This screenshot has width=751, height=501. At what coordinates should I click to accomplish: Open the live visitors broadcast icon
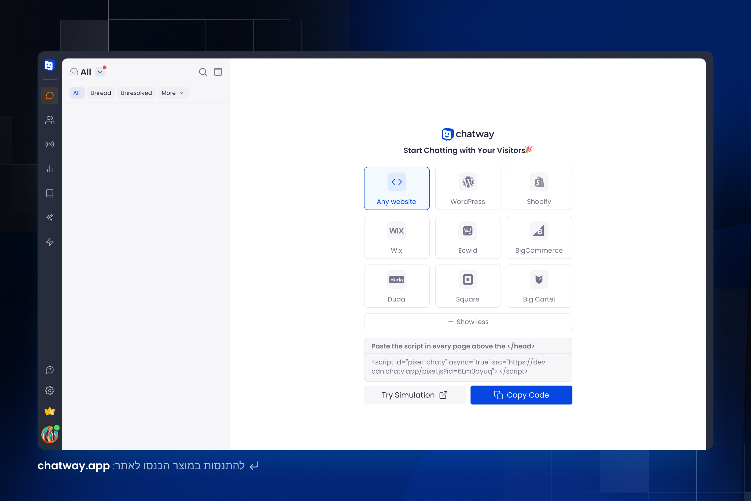pos(49,144)
